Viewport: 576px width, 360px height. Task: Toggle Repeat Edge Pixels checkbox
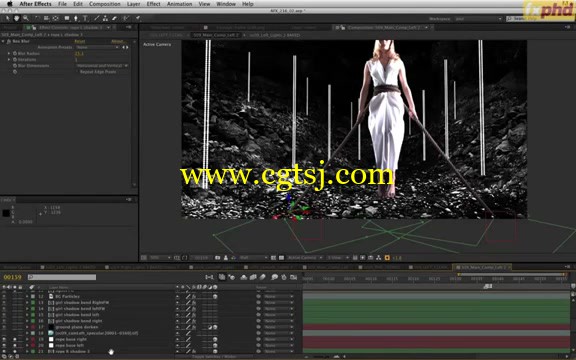[78, 72]
